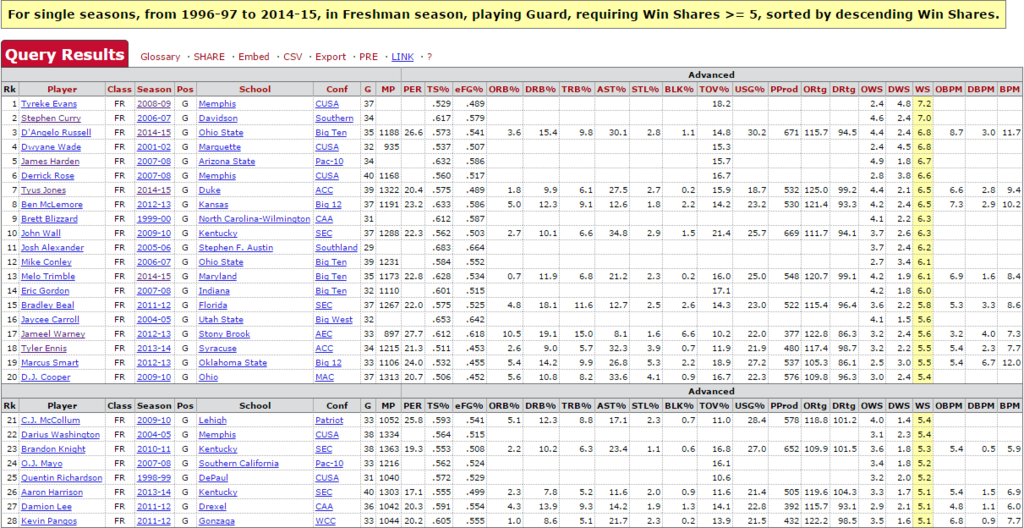The height and width of the screenshot is (528, 1024).
Task: Open the WCC conference link
Action: (325, 521)
